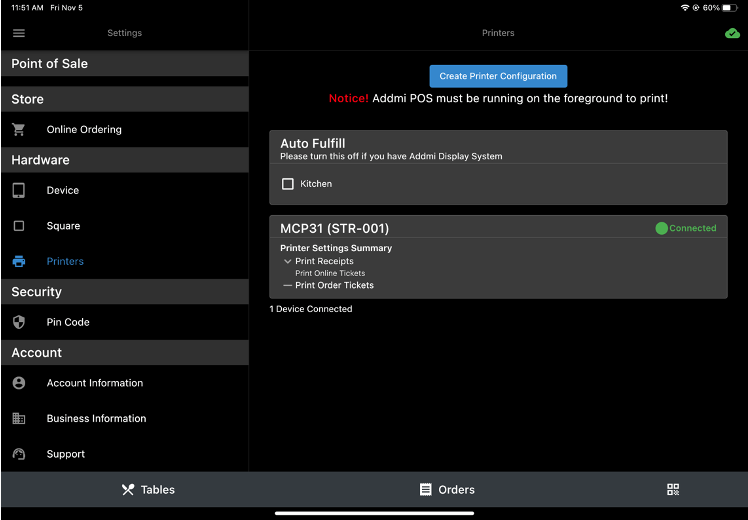Click the Account Information person icon
This screenshot has height=520, width=748.
coord(19,383)
